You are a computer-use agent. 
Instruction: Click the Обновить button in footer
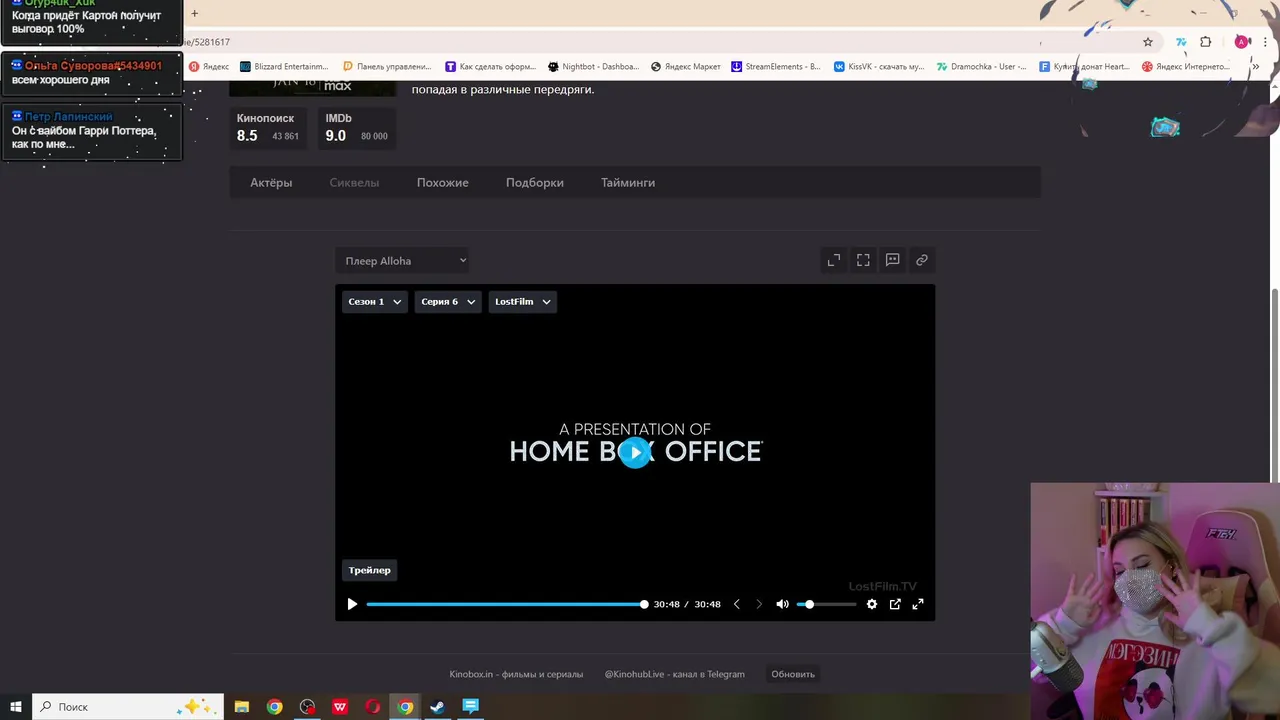pyautogui.click(x=793, y=674)
